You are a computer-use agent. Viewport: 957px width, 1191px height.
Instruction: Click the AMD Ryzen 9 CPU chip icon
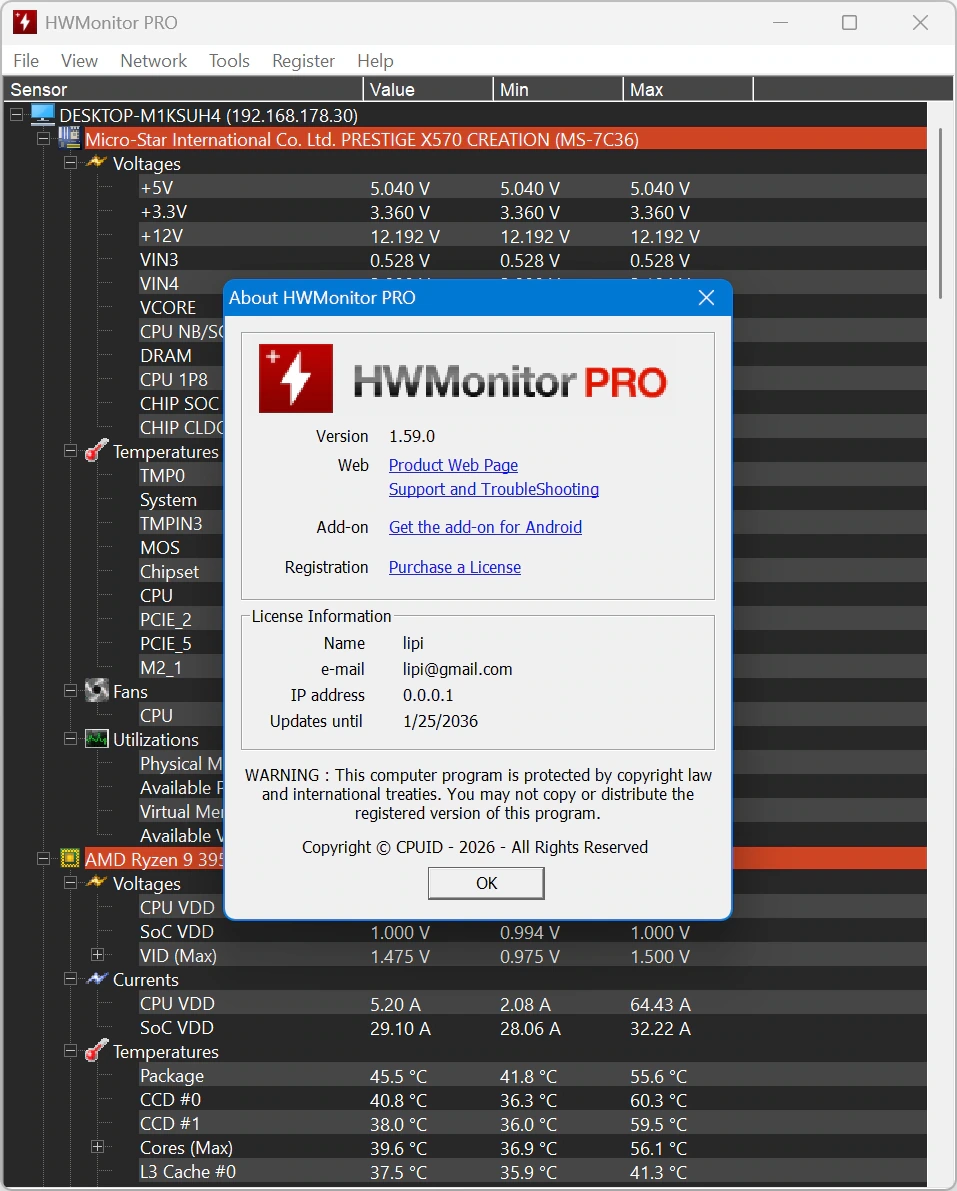(x=69, y=858)
